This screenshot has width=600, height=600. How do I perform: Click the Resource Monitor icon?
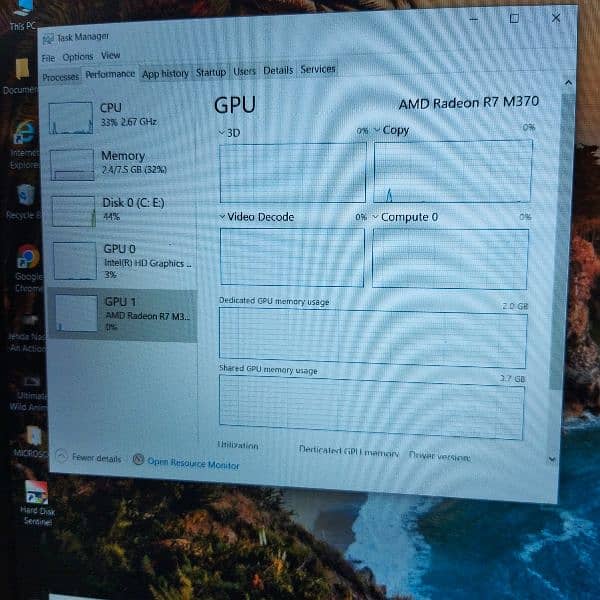tap(139, 459)
